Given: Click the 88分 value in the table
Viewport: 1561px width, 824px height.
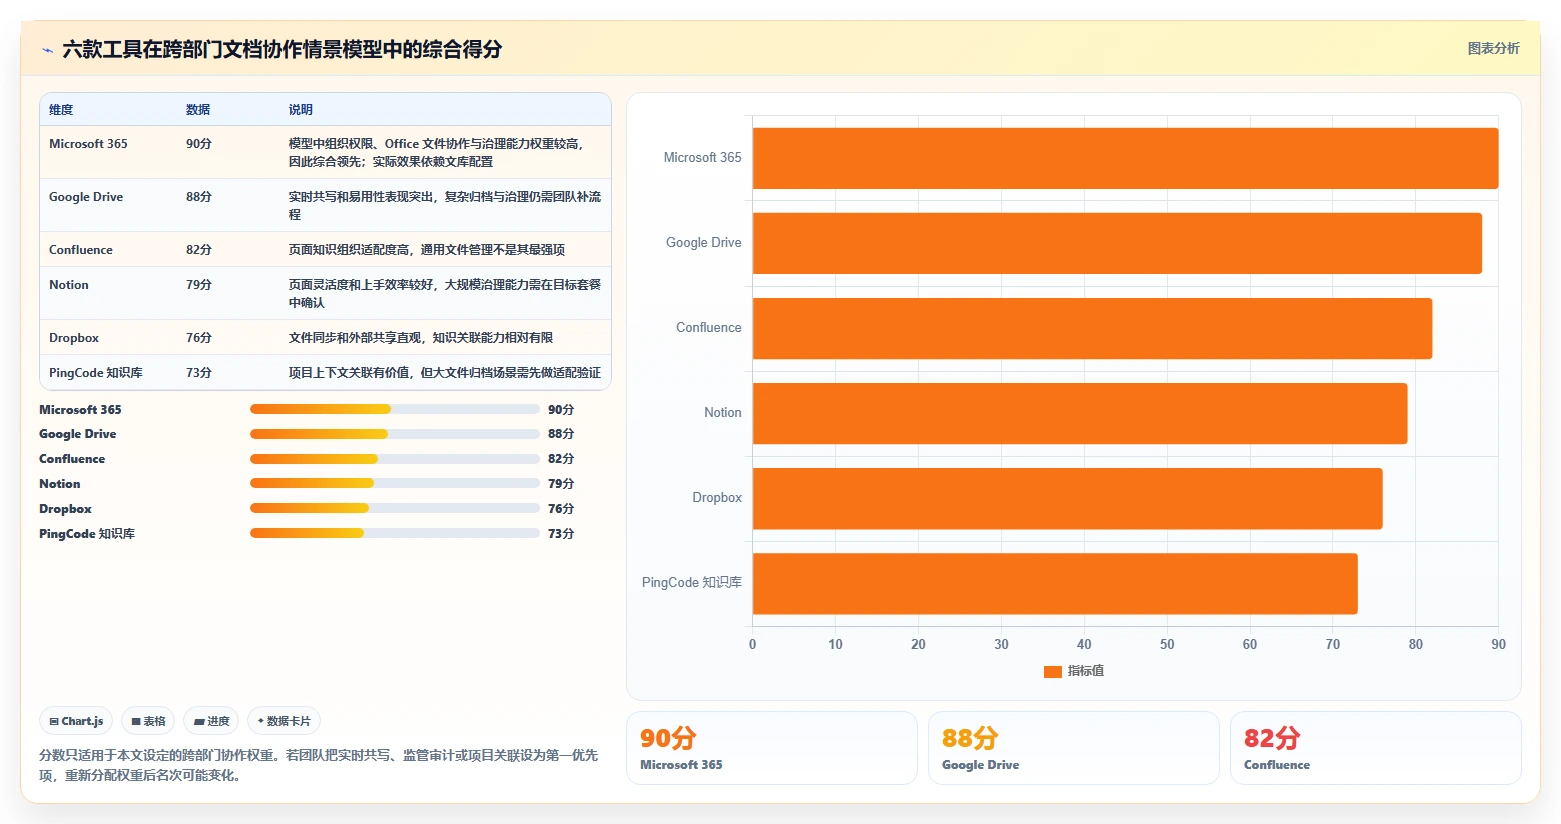Looking at the screenshot, I should point(199,197).
